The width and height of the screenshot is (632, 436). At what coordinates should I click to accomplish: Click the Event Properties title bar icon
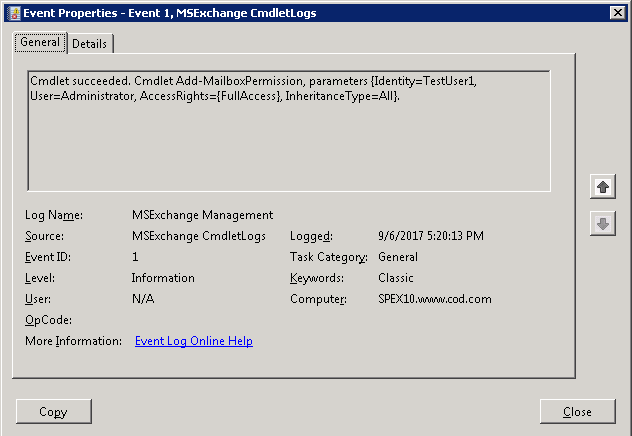coord(14,13)
